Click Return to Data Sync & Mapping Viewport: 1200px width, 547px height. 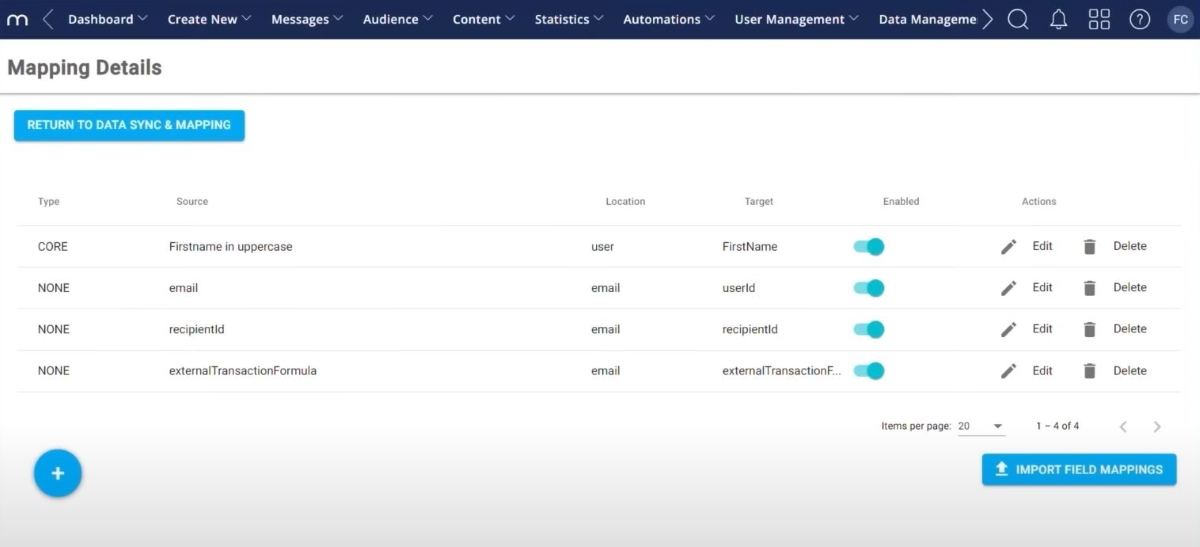[129, 125]
